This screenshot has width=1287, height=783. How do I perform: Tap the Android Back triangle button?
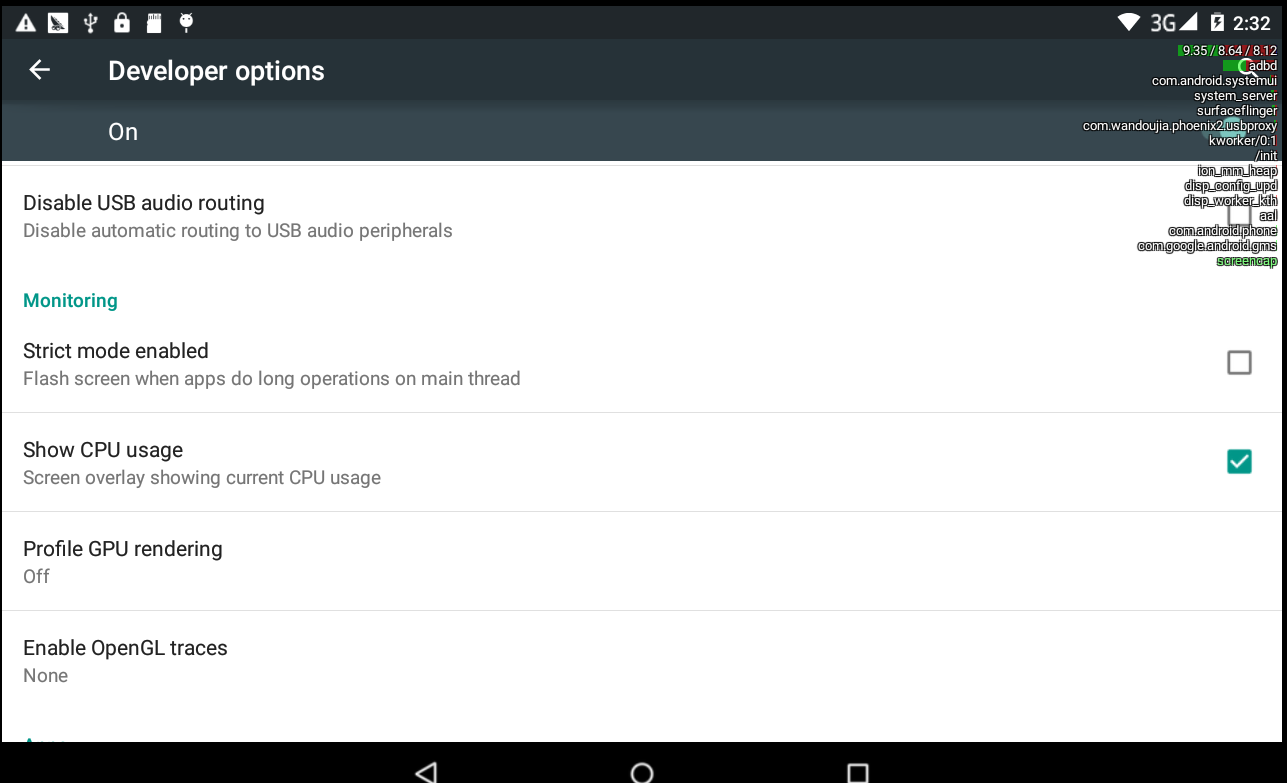427,772
